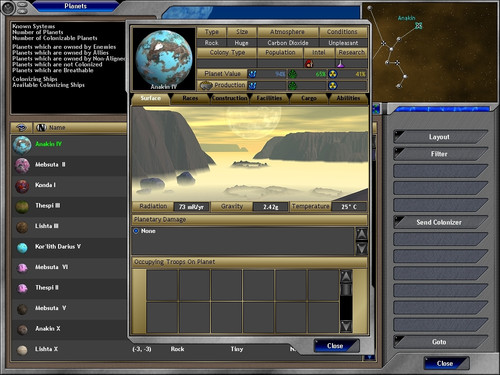Click the eye icon column header

21,128
